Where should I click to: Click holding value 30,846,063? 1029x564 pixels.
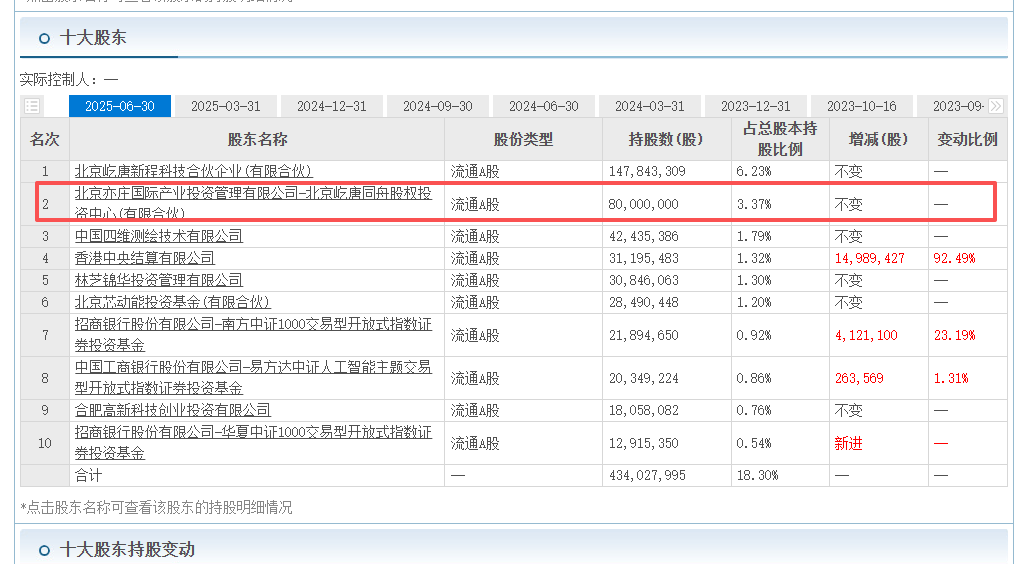click(643, 280)
